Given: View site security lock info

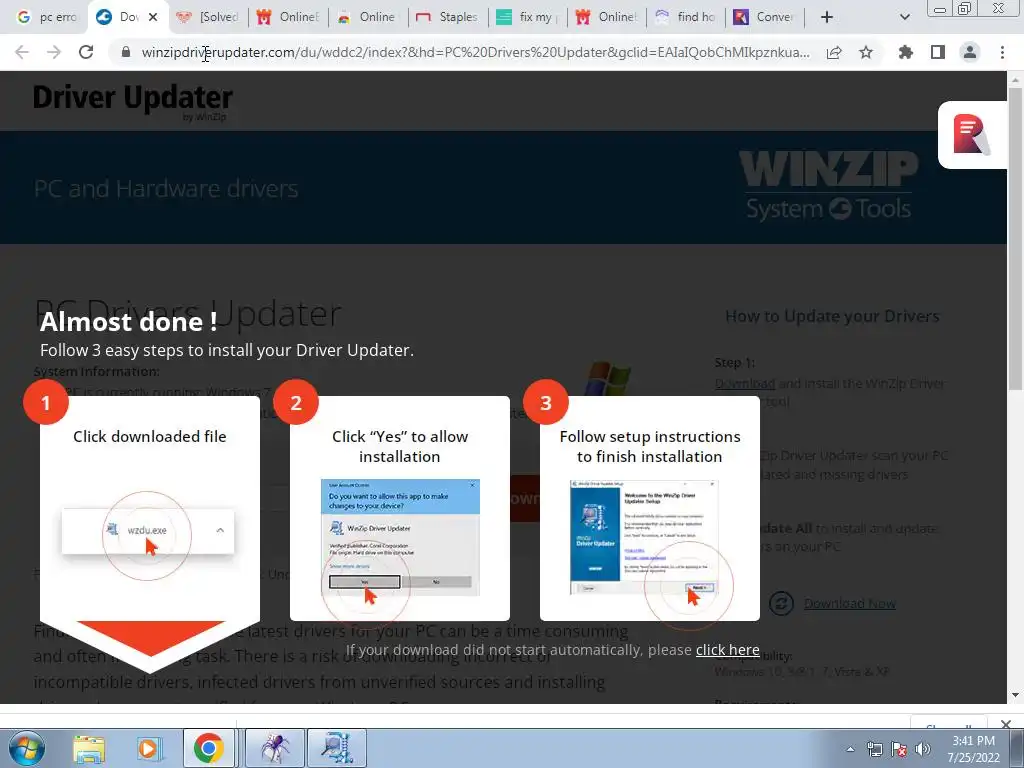Looking at the screenshot, I should point(126,52).
